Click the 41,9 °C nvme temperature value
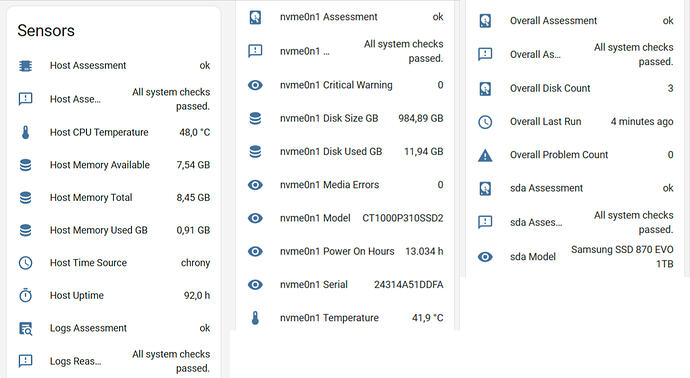690x378 pixels. 428,318
